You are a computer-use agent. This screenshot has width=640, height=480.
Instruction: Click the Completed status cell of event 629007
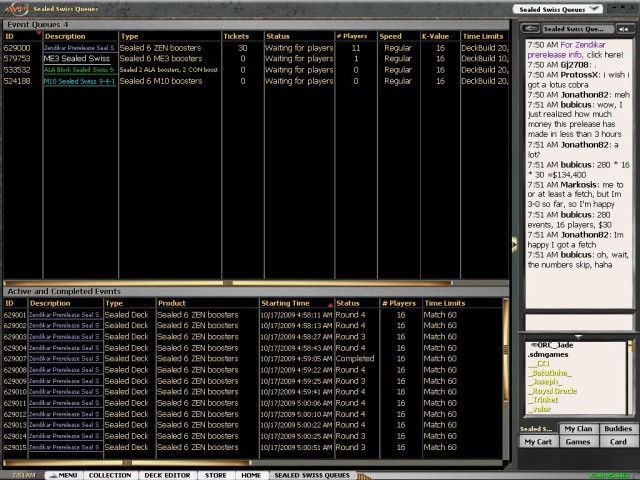coord(355,359)
